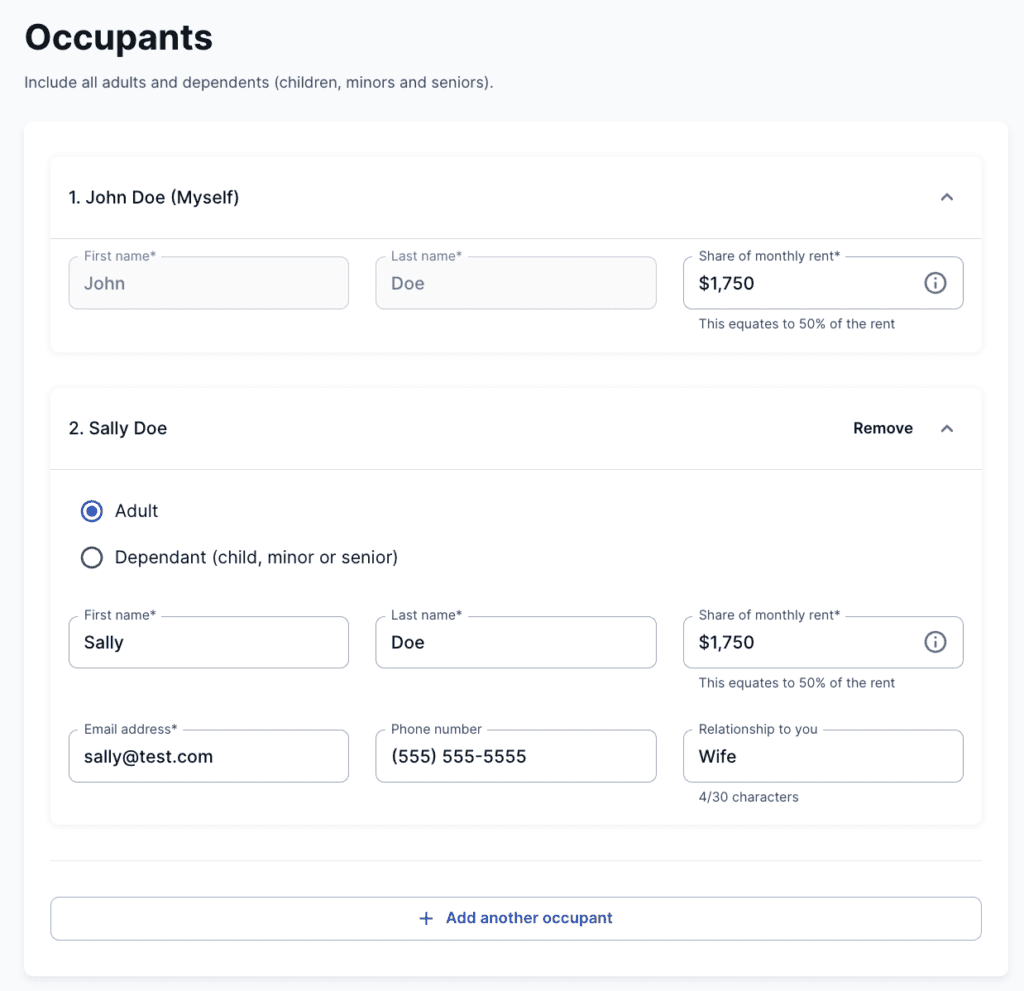1024x991 pixels.
Task: Select the Adult radio button
Action: pos(92,511)
